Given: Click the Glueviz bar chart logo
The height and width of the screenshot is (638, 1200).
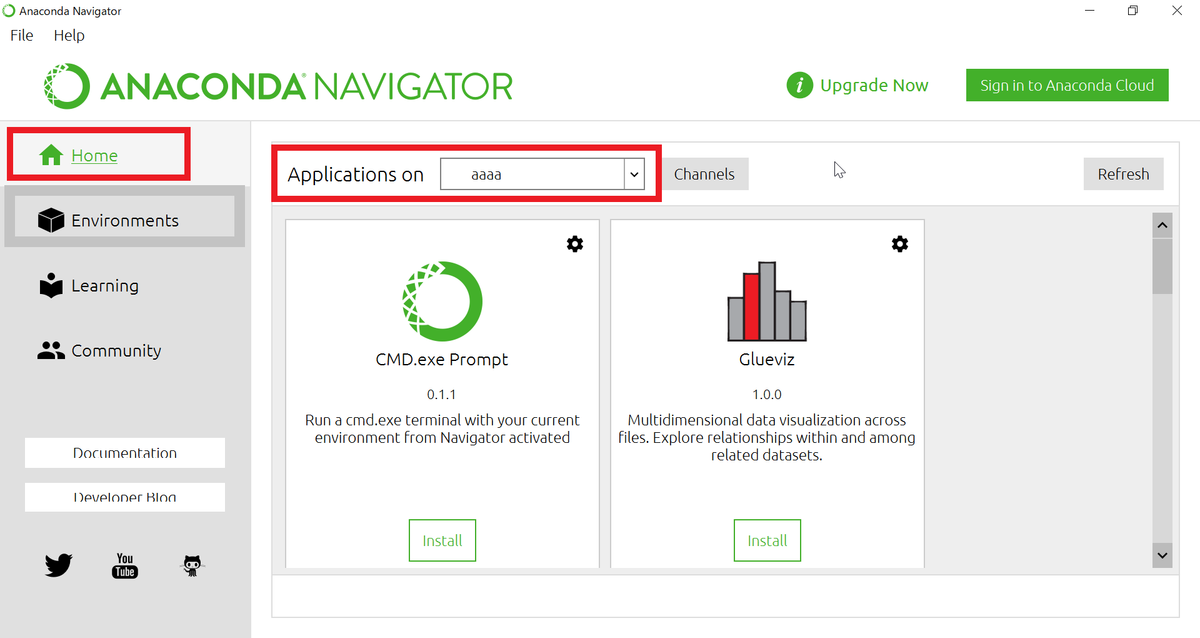Looking at the screenshot, I should (x=767, y=301).
